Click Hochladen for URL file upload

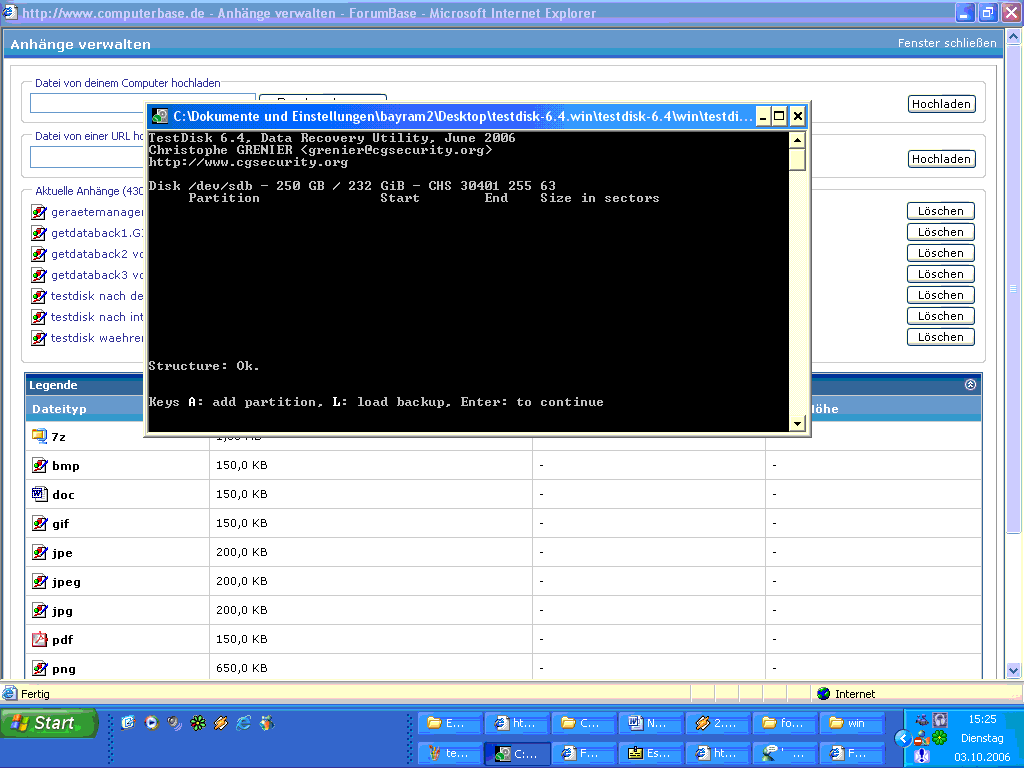941,159
